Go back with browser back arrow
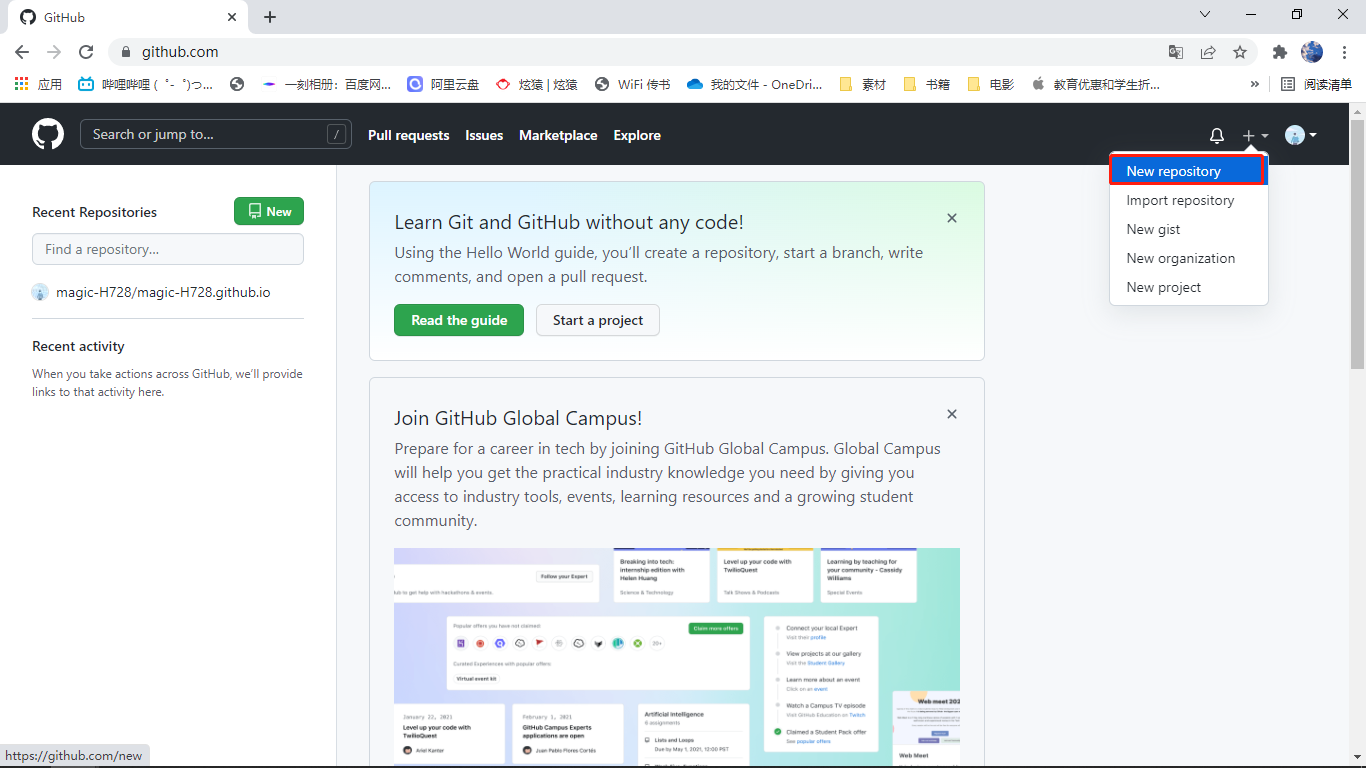This screenshot has width=1366, height=768. point(22,52)
